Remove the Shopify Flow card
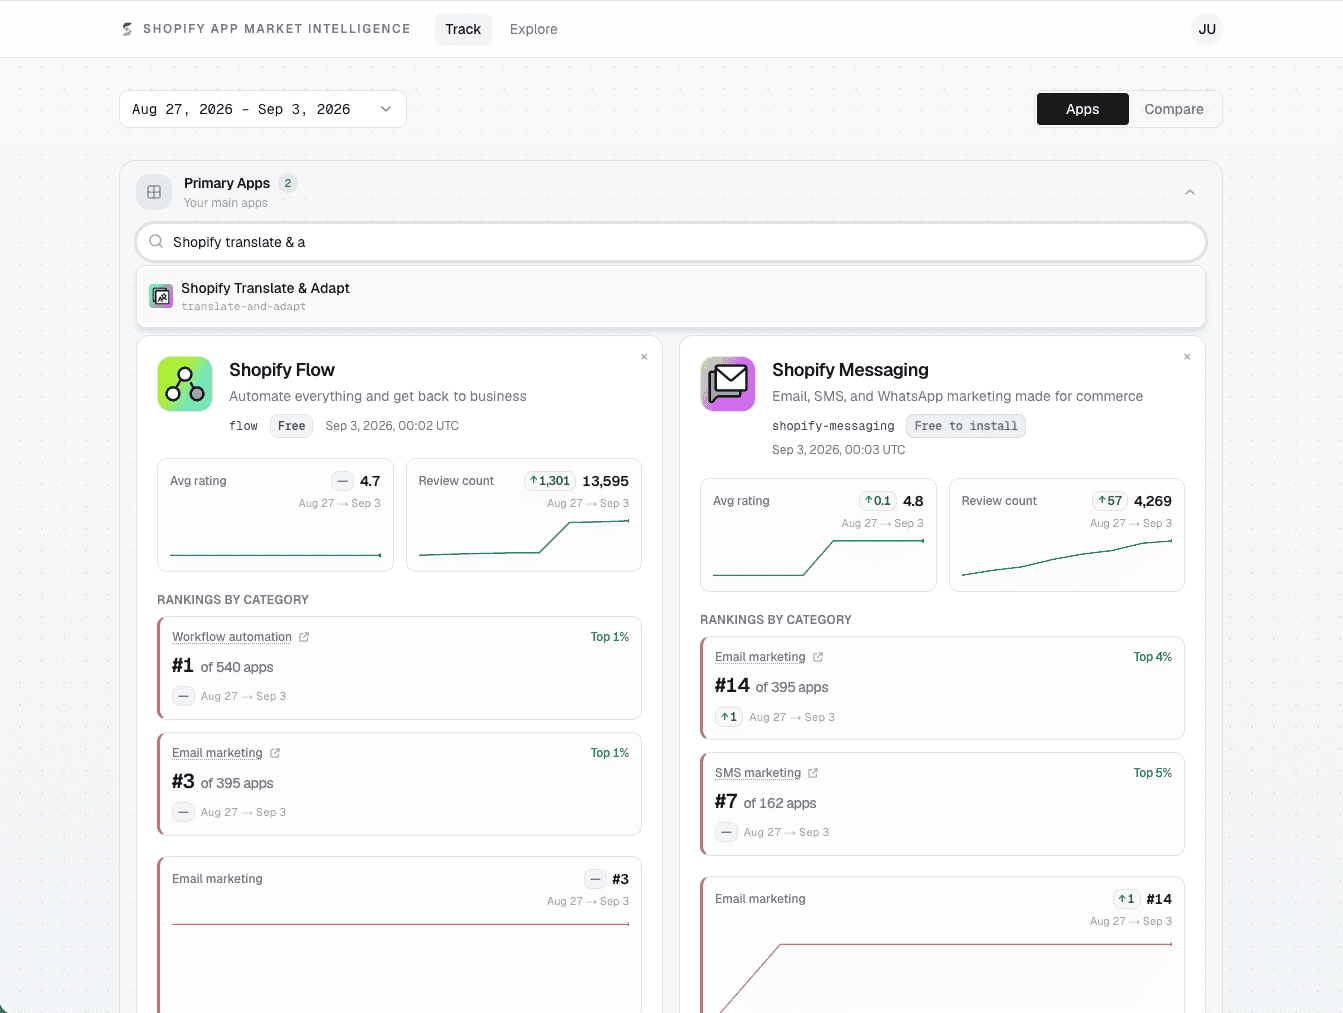This screenshot has width=1343, height=1013. (644, 357)
